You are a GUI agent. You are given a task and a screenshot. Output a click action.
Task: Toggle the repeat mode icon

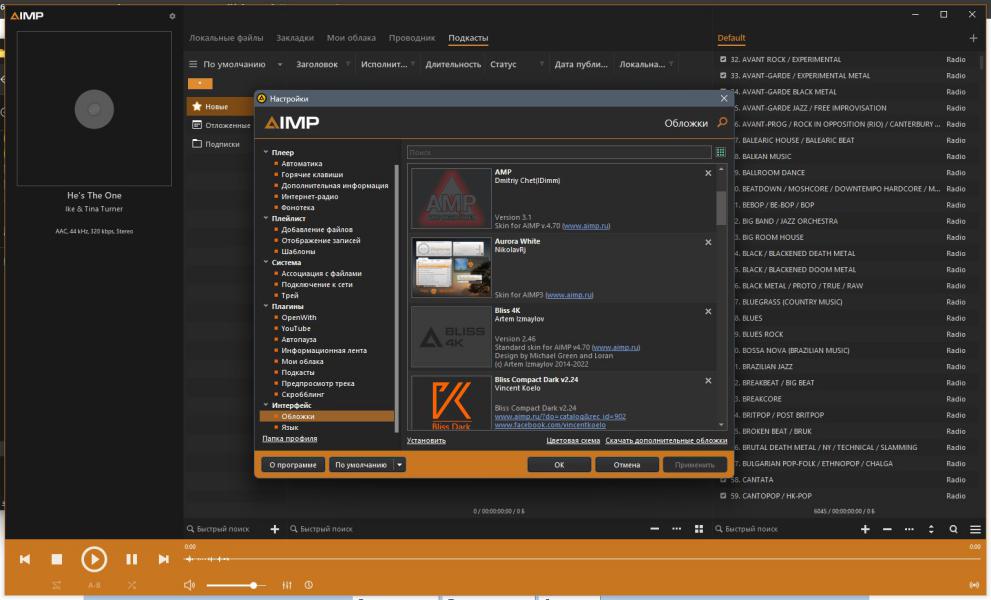[x=56, y=585]
